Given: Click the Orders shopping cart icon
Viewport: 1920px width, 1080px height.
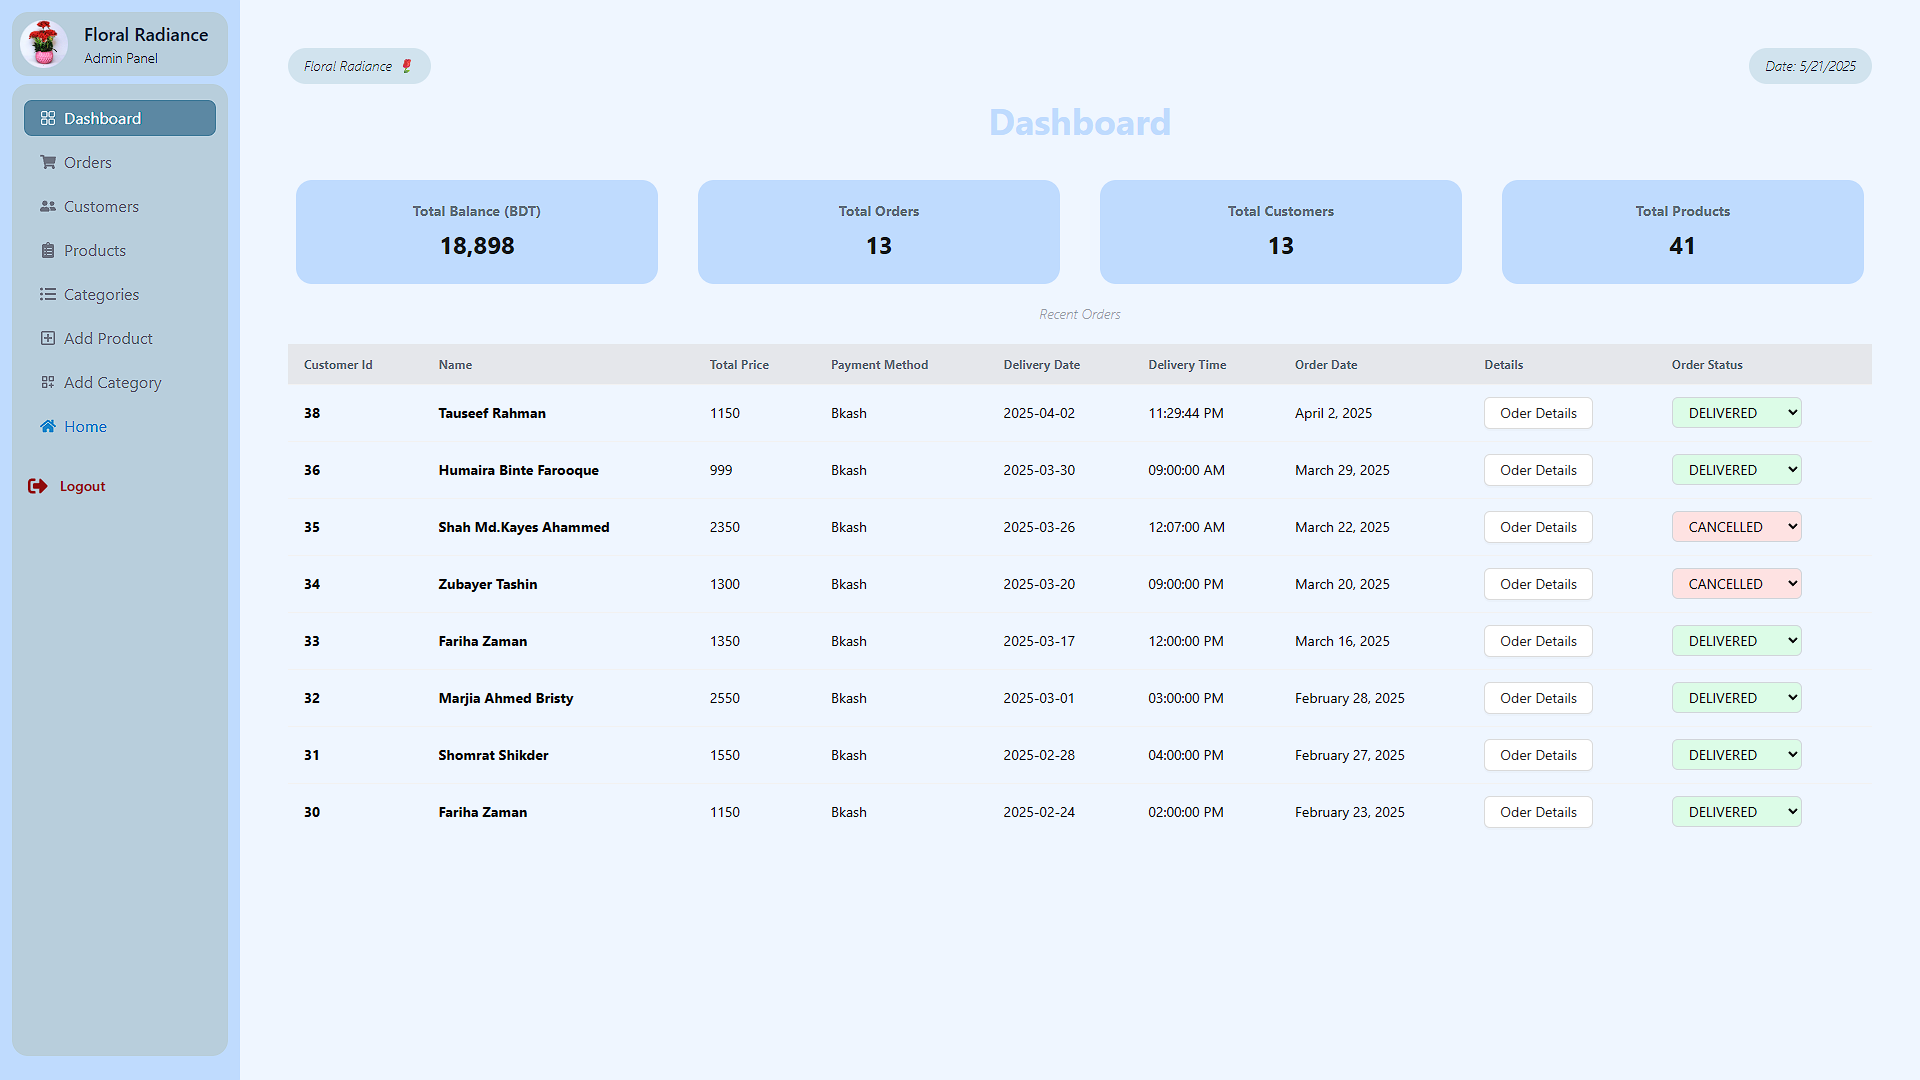Looking at the screenshot, I should tap(47, 162).
